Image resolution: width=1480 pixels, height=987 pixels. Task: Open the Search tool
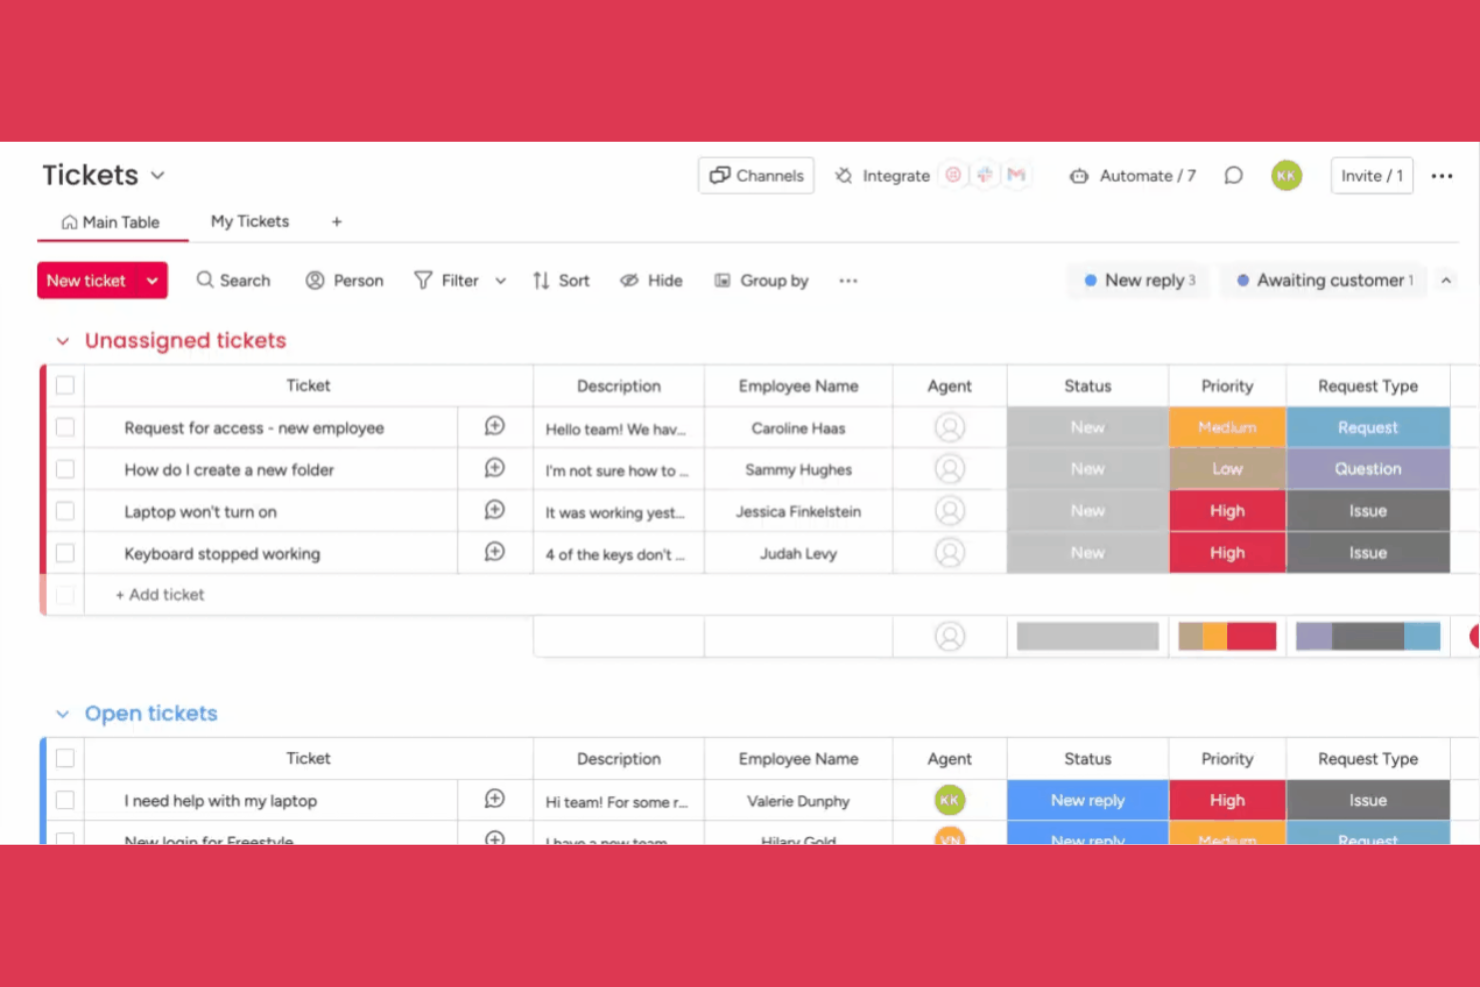[x=233, y=280]
